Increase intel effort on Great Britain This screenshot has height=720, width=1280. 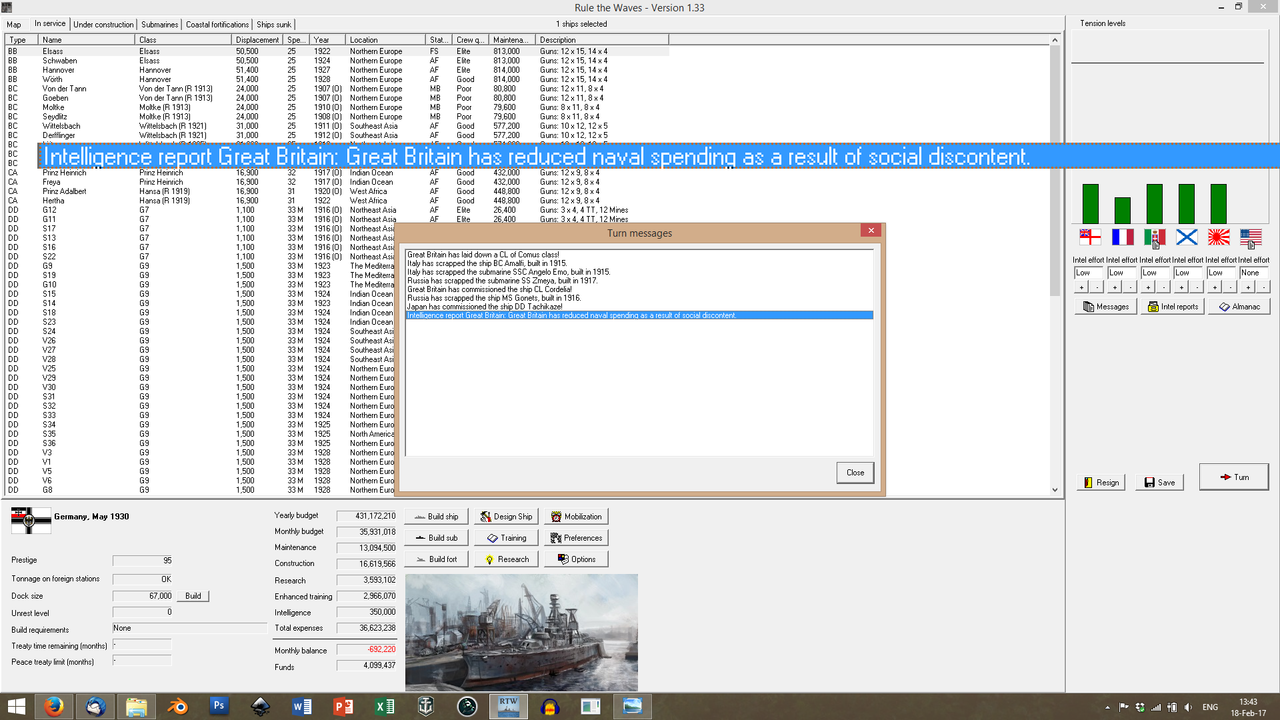(1081, 288)
